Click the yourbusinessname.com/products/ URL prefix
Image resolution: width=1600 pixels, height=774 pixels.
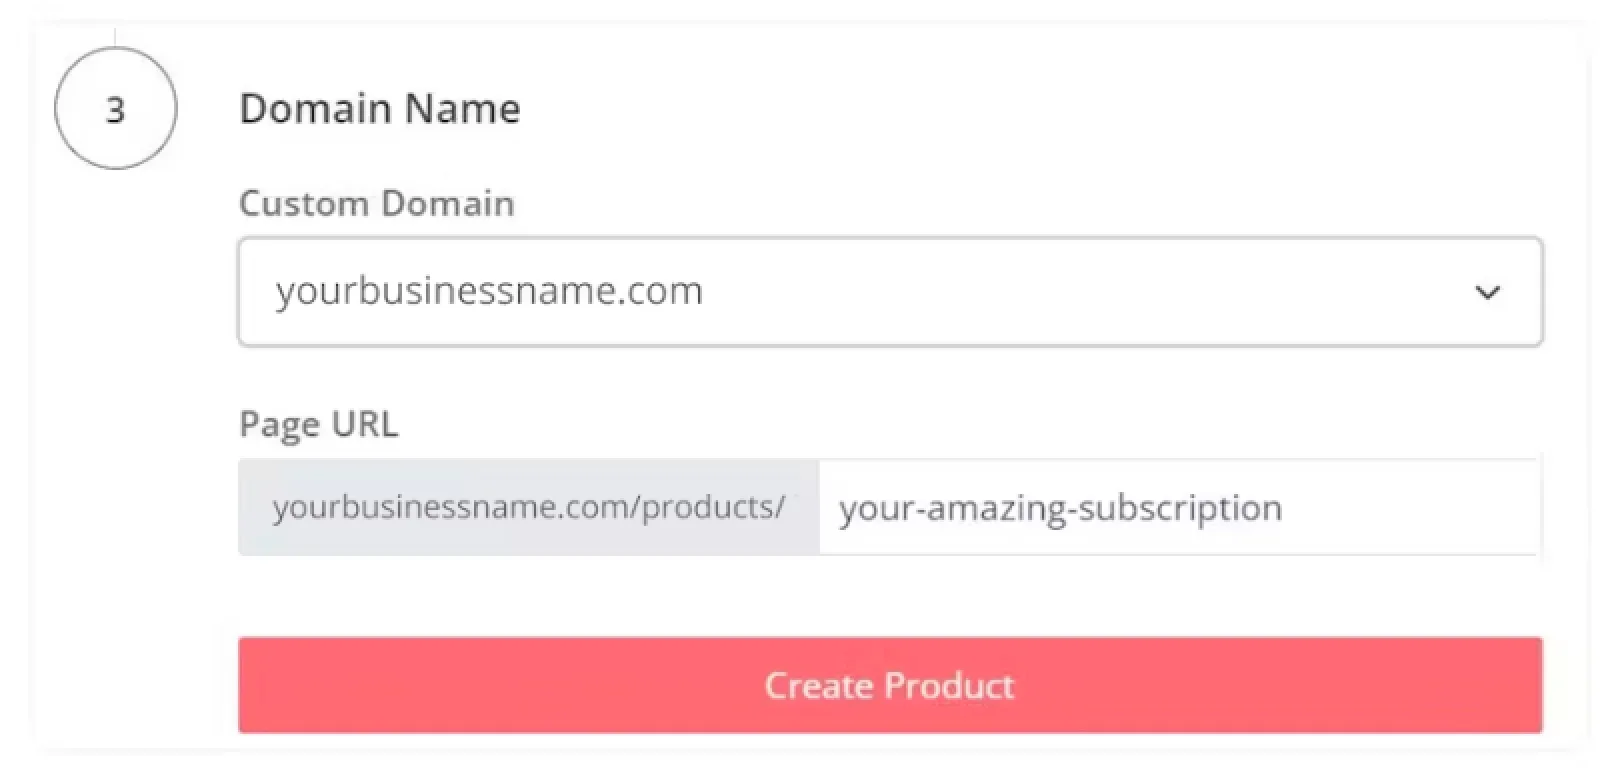click(528, 507)
